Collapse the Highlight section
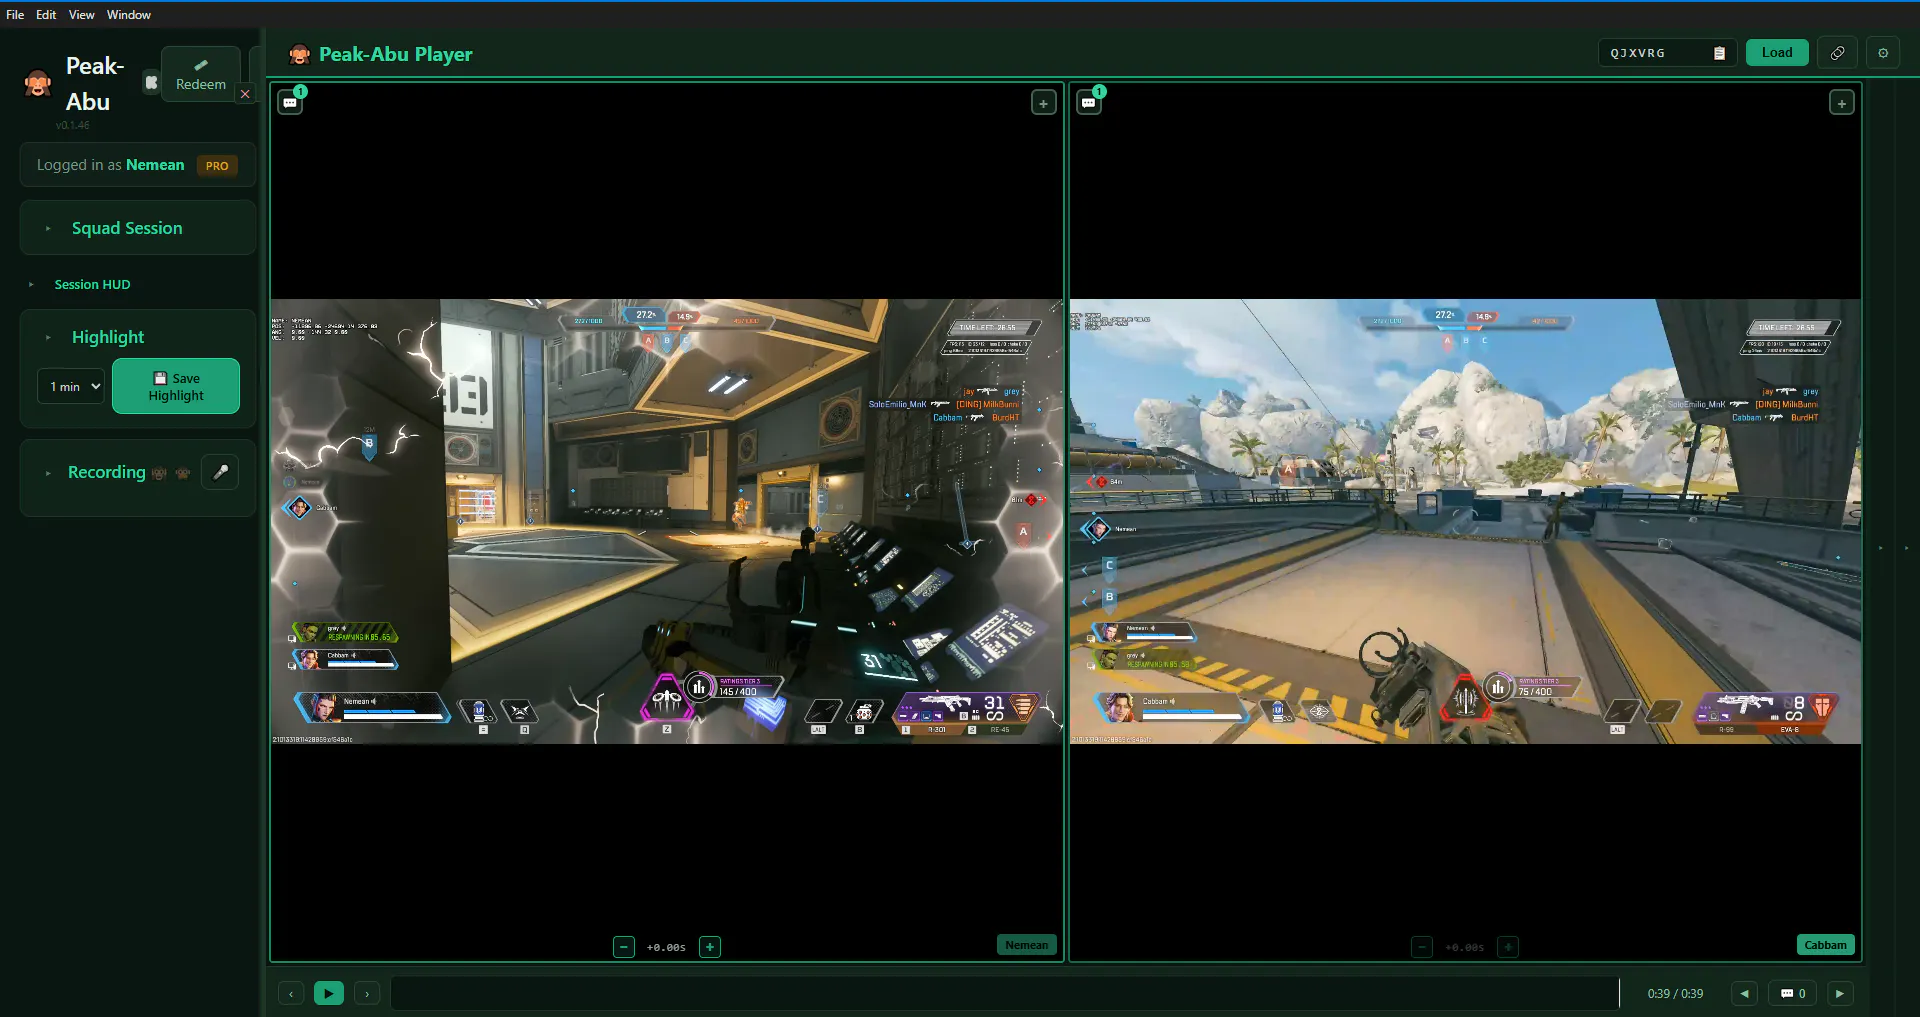 tap(108, 337)
